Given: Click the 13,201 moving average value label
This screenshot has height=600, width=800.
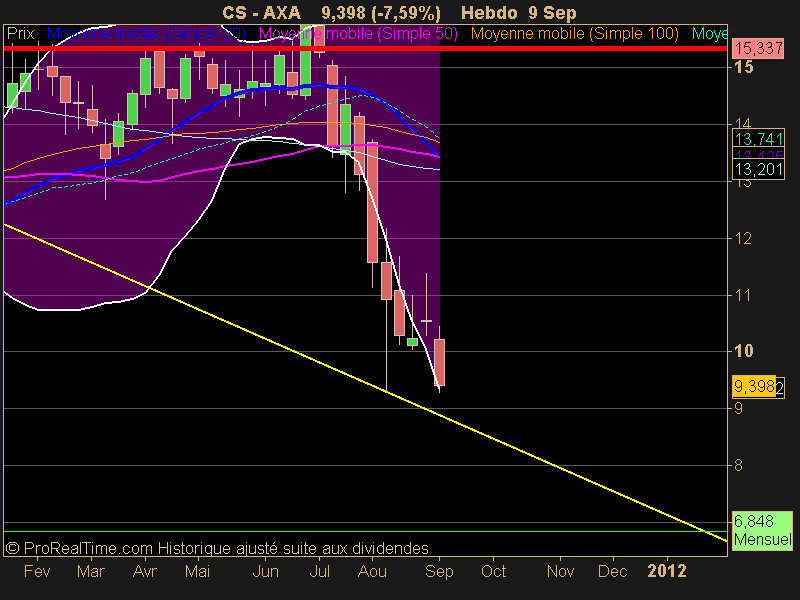Looking at the screenshot, I should 759,169.
